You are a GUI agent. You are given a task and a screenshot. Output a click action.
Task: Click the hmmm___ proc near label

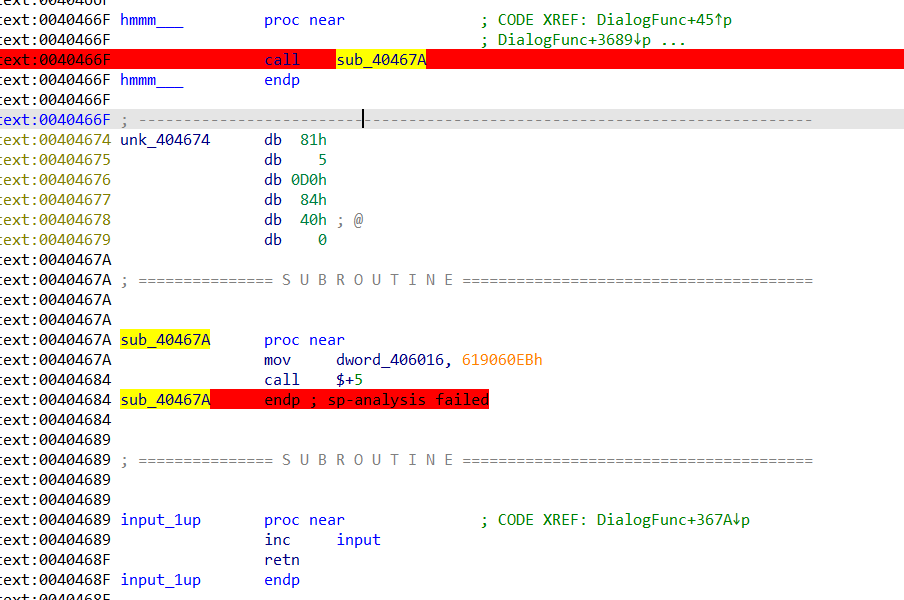pyautogui.click(x=152, y=20)
